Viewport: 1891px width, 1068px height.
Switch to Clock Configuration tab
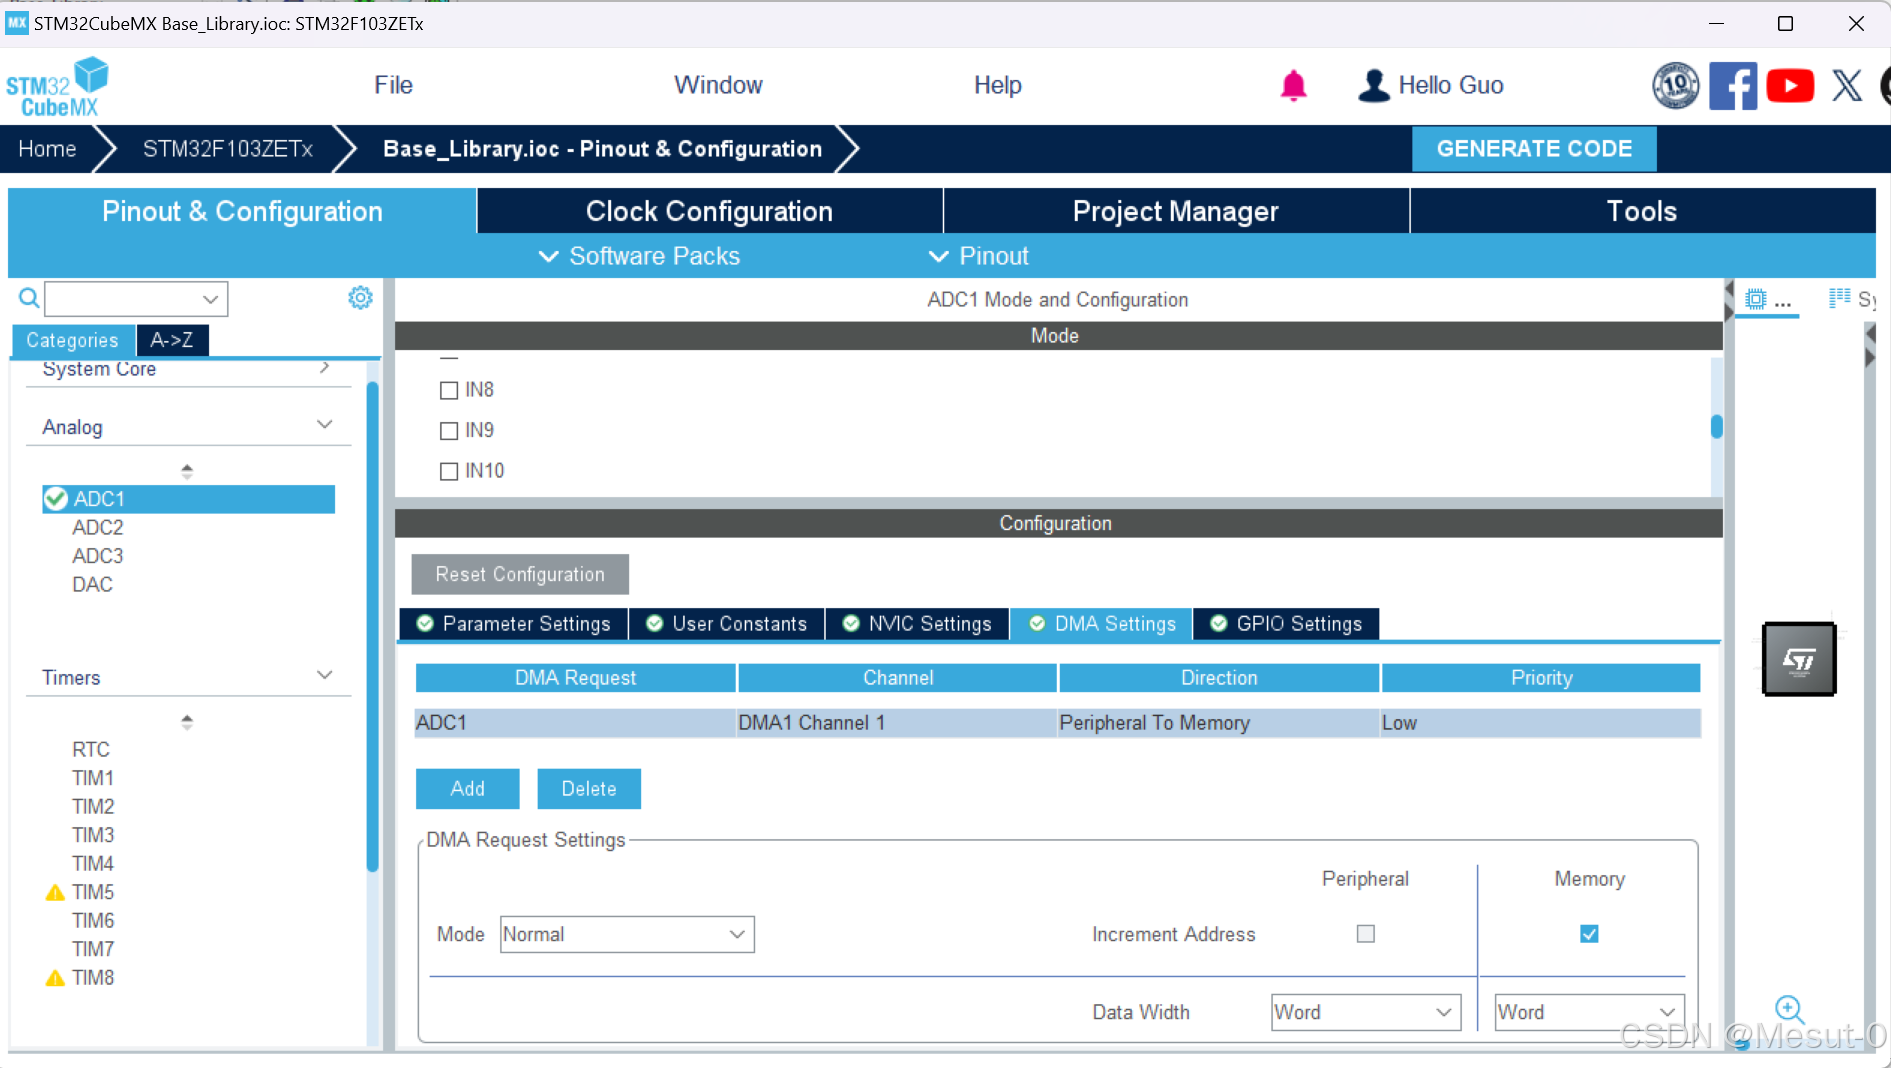tap(709, 211)
